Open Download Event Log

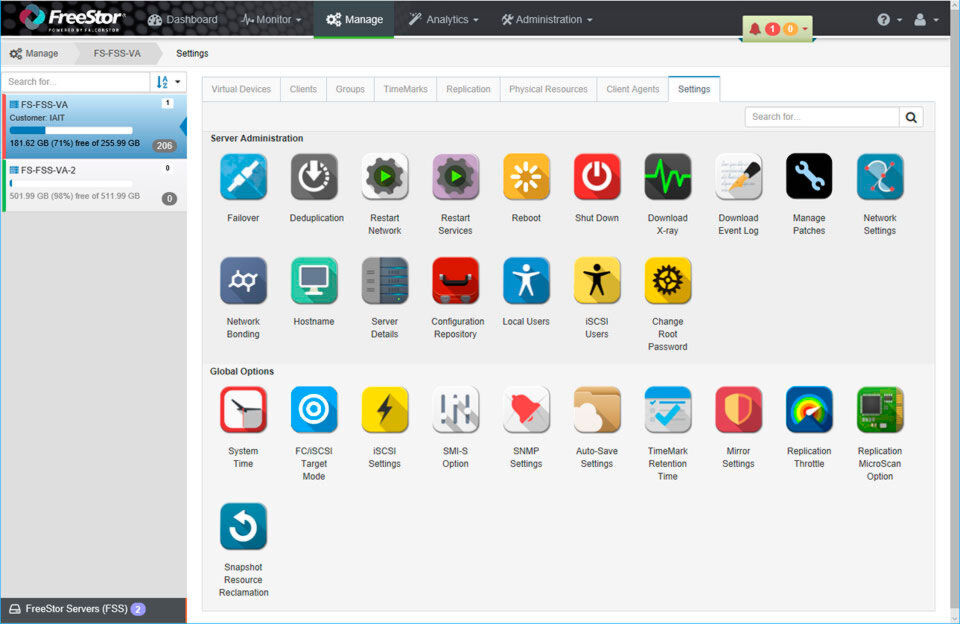pos(738,177)
